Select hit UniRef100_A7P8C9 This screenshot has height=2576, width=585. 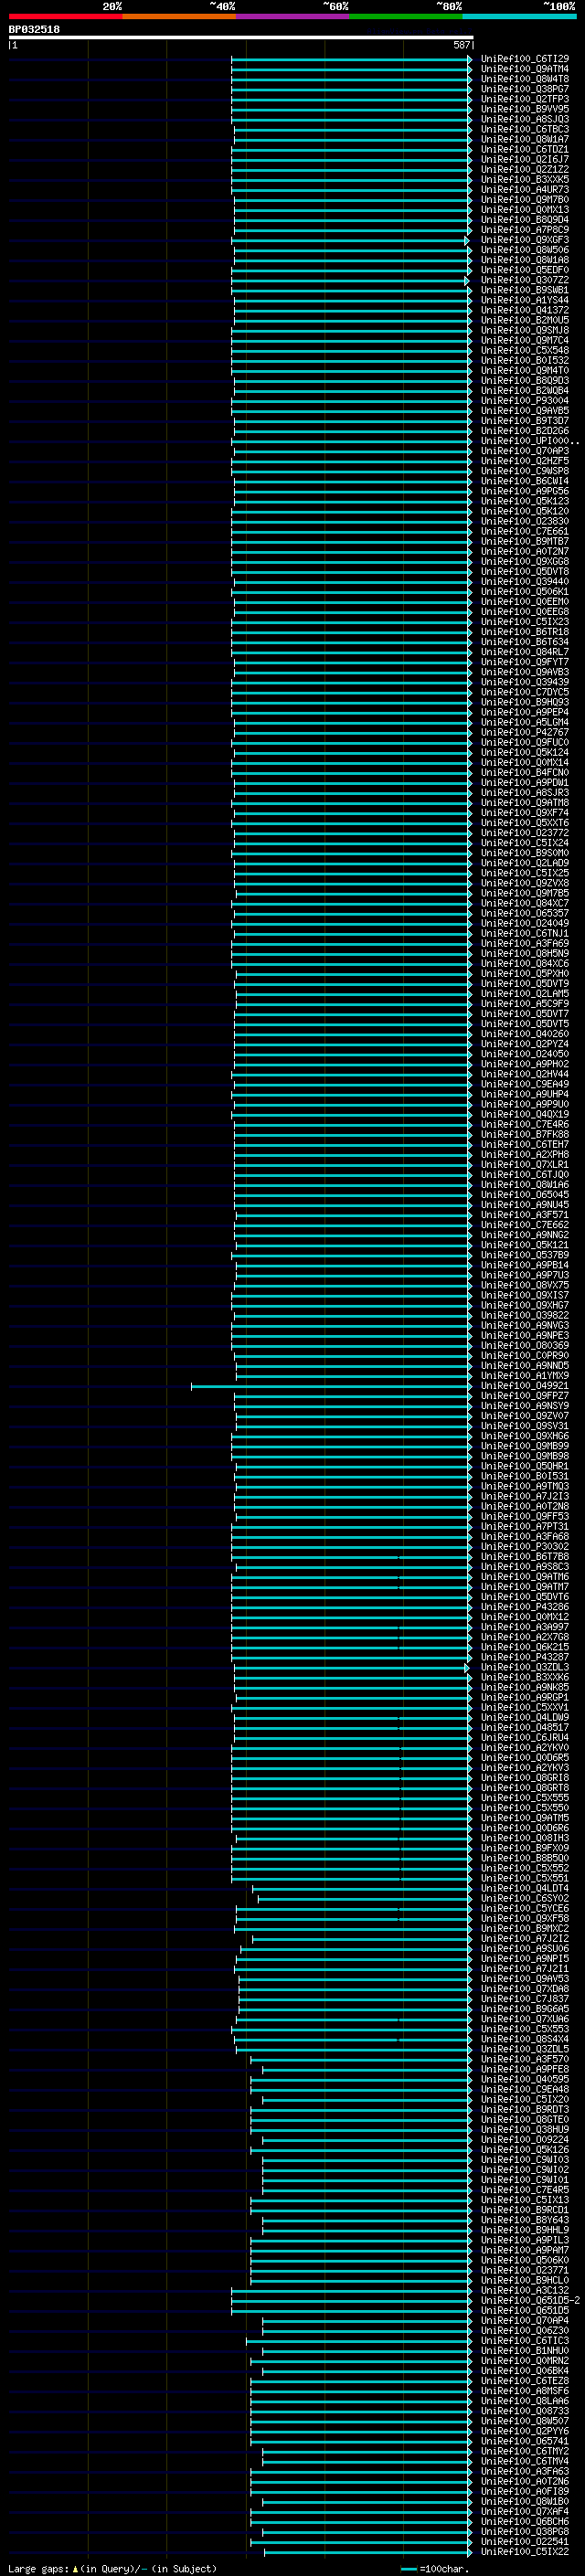coord(524,230)
